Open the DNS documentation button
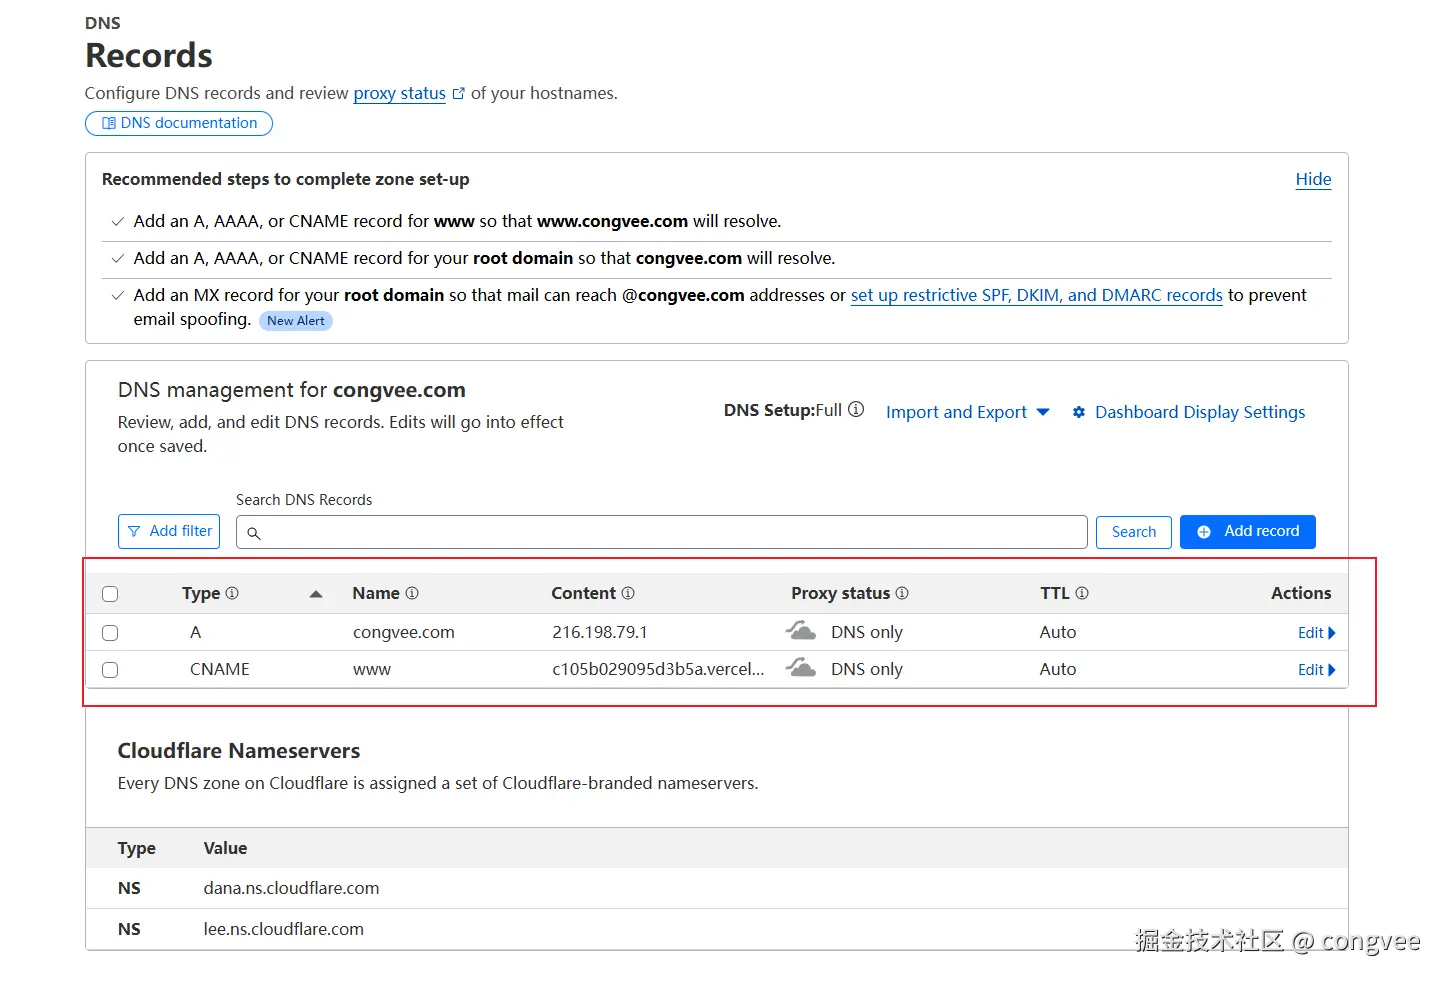Viewport: 1447px width, 983px height. tap(179, 123)
